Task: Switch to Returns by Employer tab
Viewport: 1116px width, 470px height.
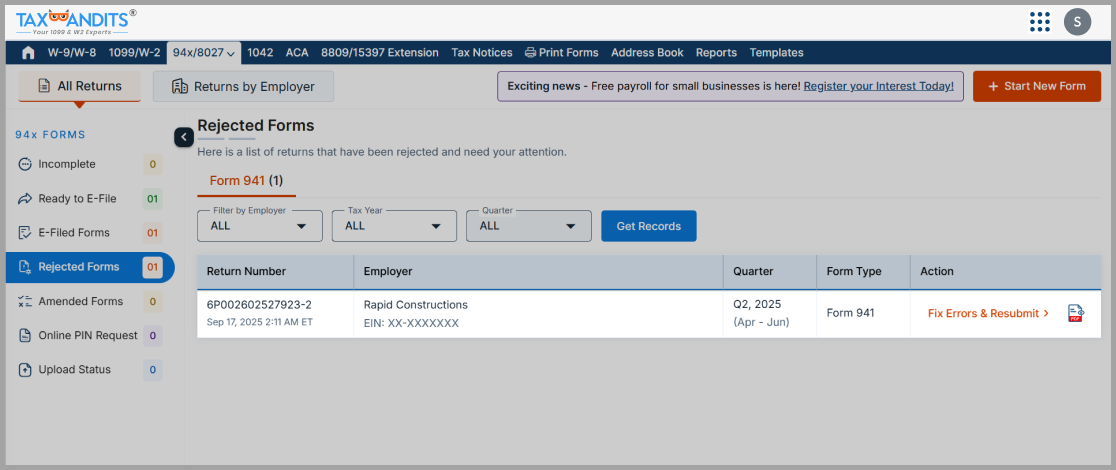Action: point(243,86)
